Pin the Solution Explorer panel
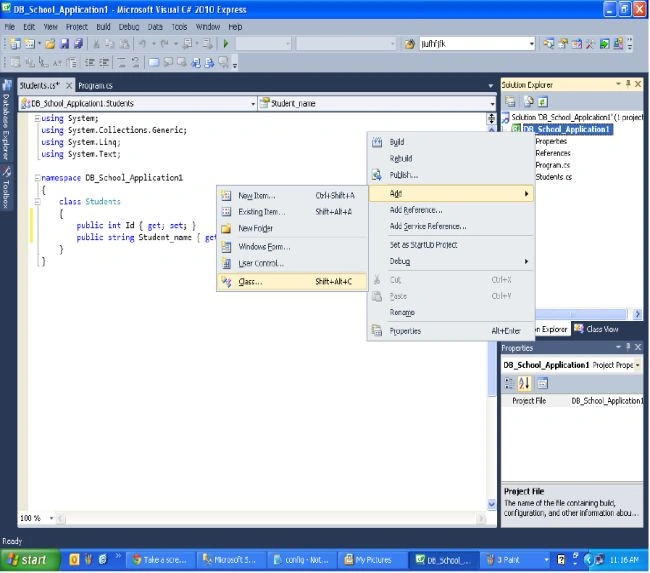This screenshot has height=573, width=650. point(628,84)
